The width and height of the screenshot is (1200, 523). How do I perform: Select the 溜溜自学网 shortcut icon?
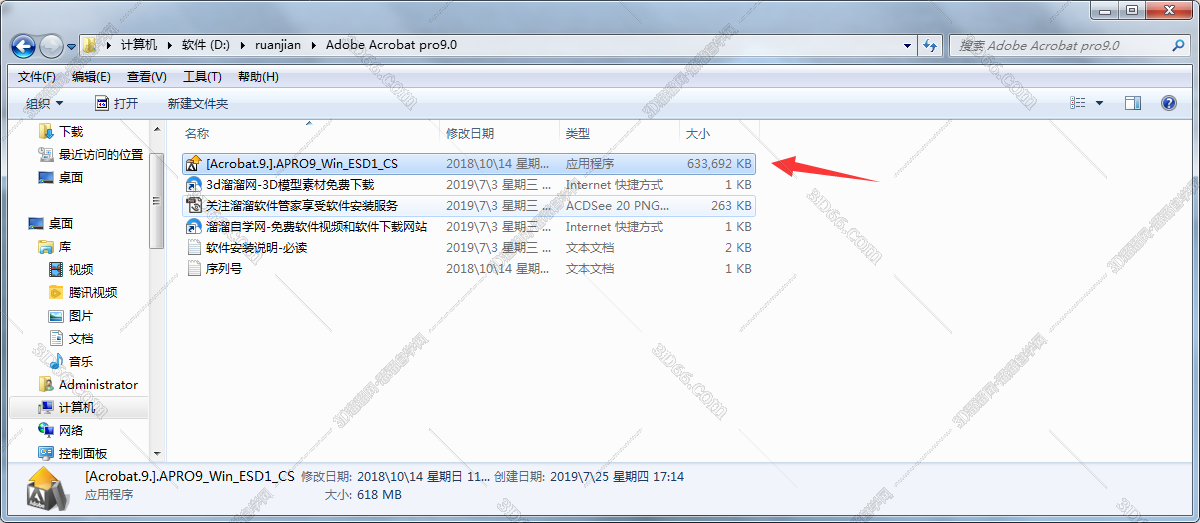[195, 226]
